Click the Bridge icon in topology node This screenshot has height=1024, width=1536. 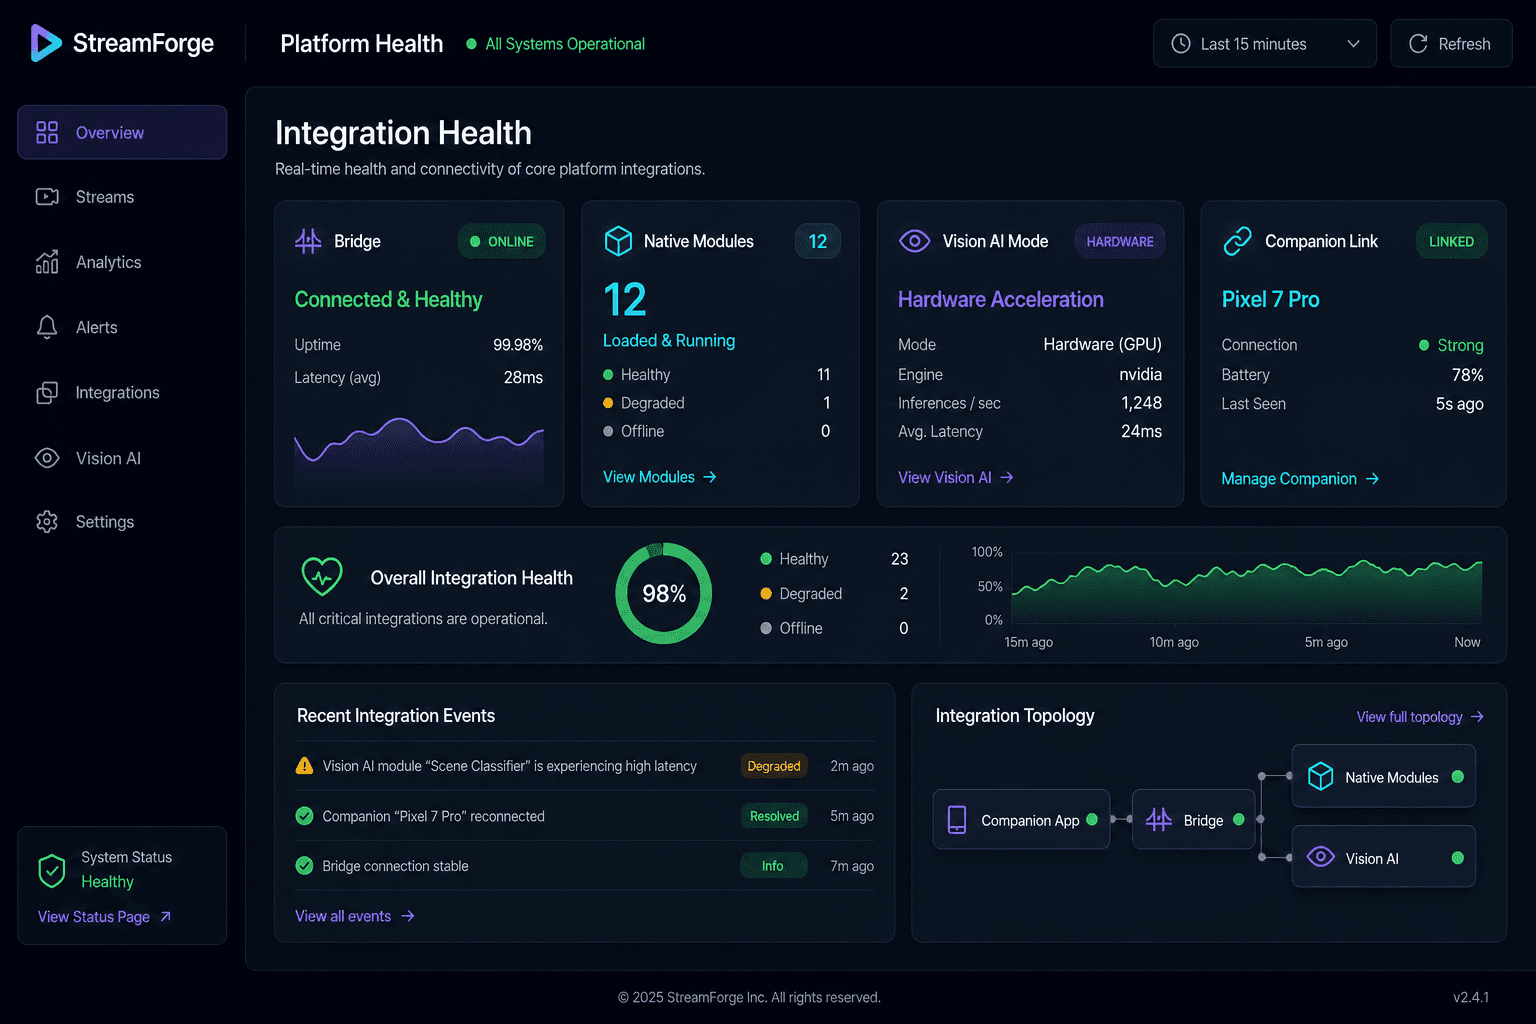click(x=1159, y=820)
